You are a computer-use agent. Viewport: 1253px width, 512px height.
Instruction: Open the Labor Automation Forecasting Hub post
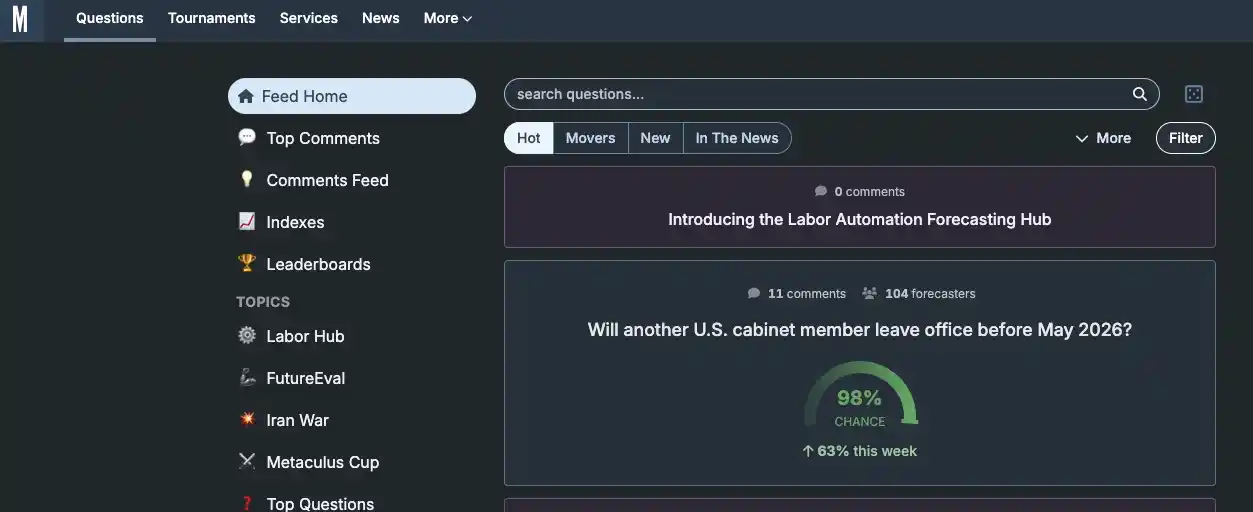(859, 219)
